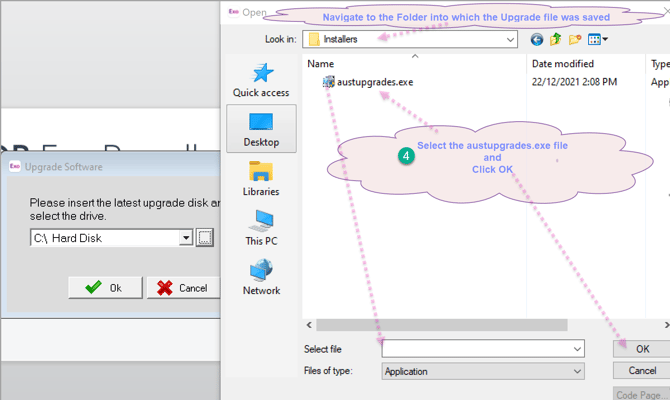Click inside the Select file input field
Image resolution: width=670 pixels, height=400 pixels.
point(477,349)
